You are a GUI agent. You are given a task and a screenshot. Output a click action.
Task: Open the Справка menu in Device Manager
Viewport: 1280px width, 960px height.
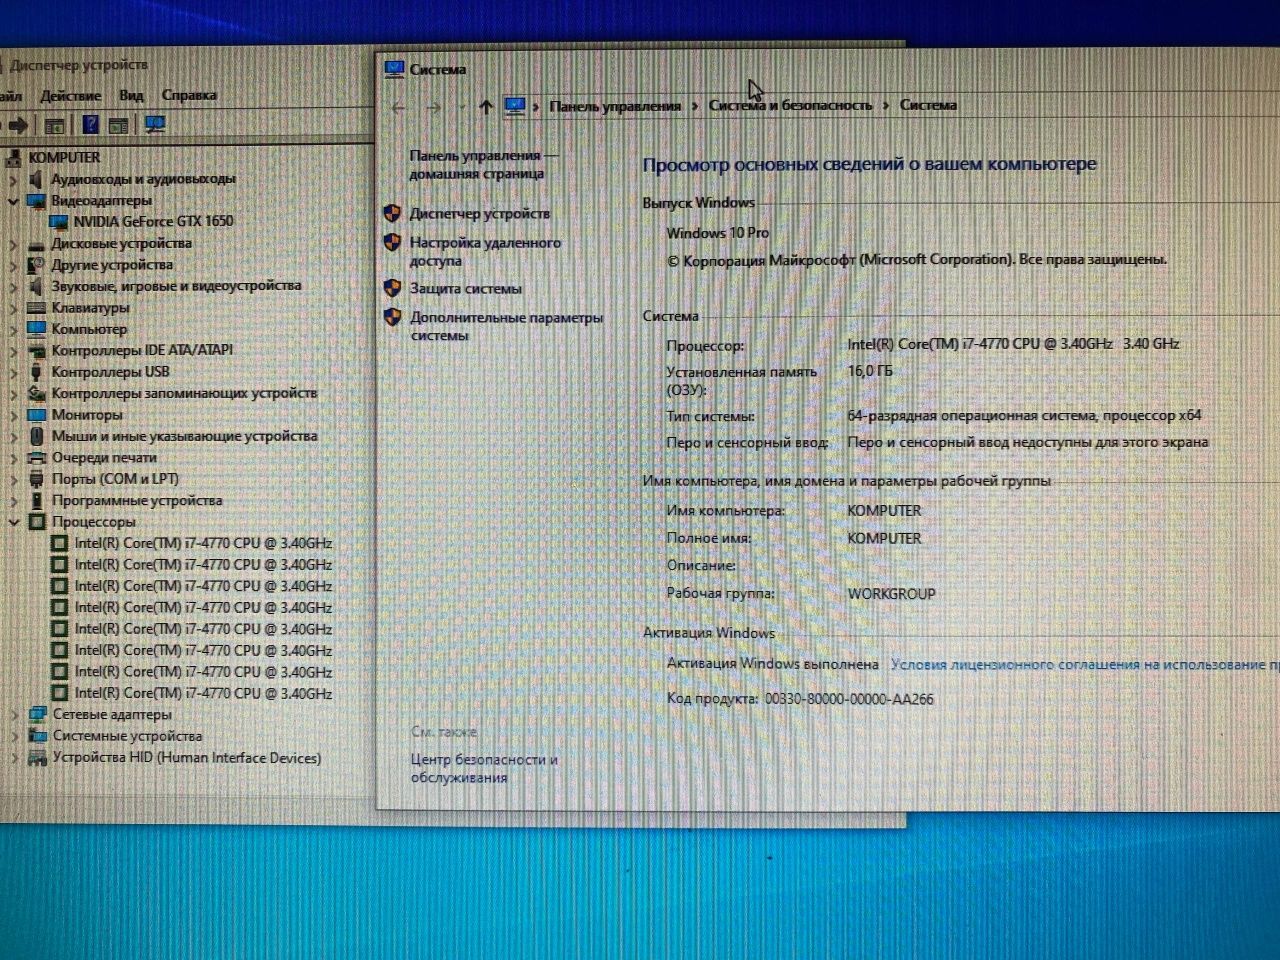189,95
